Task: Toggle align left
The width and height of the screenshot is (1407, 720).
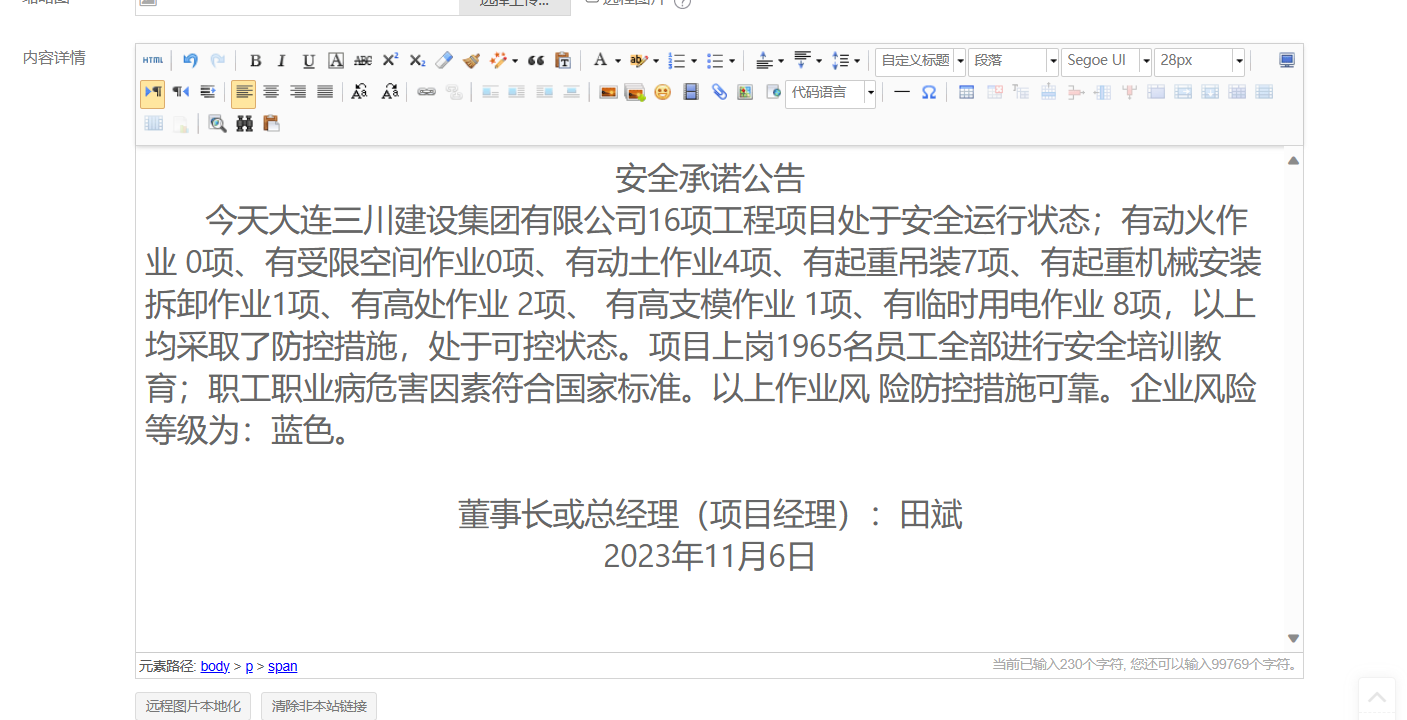Action: [244, 92]
